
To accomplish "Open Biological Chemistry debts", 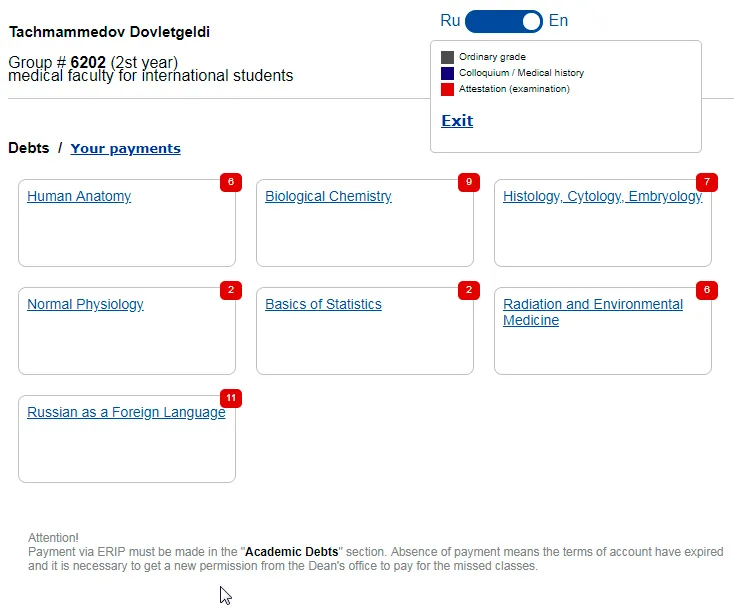I will (328, 197).
